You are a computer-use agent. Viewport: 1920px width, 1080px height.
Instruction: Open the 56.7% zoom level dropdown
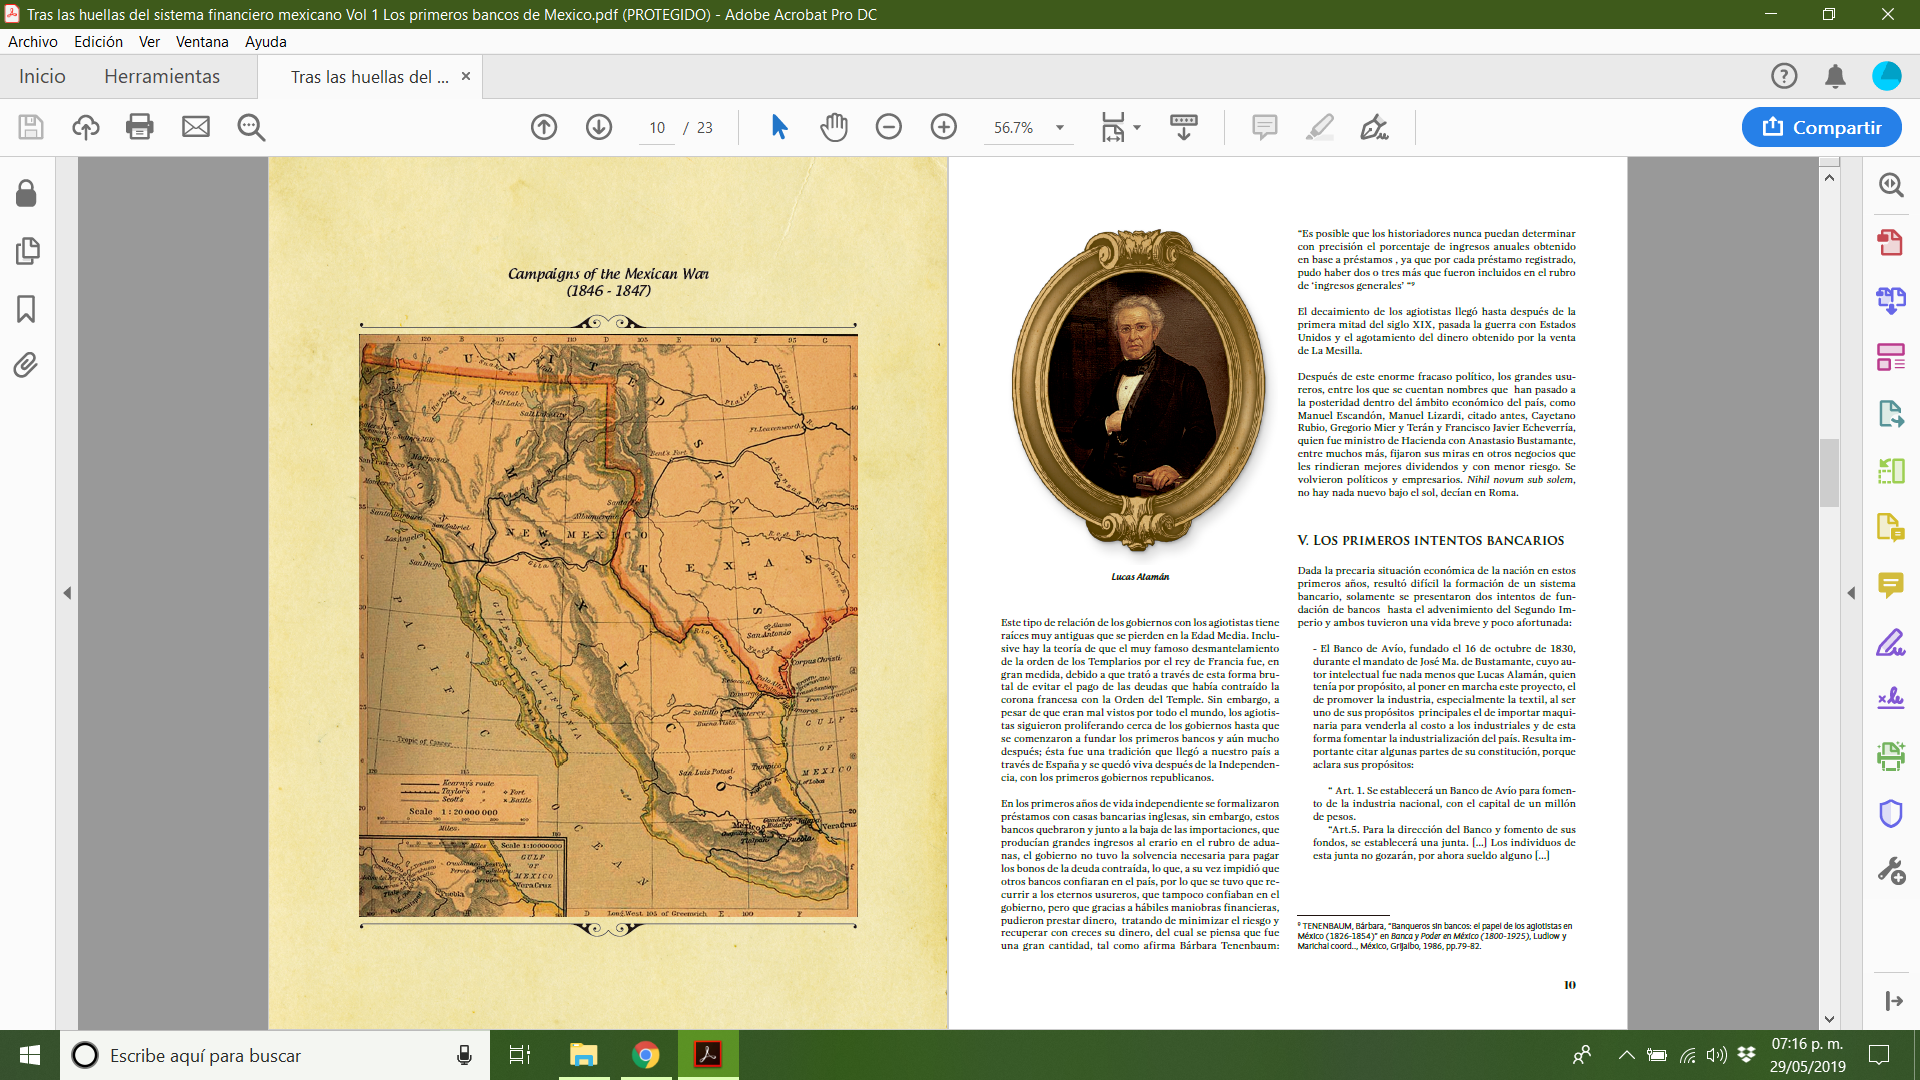(1060, 128)
